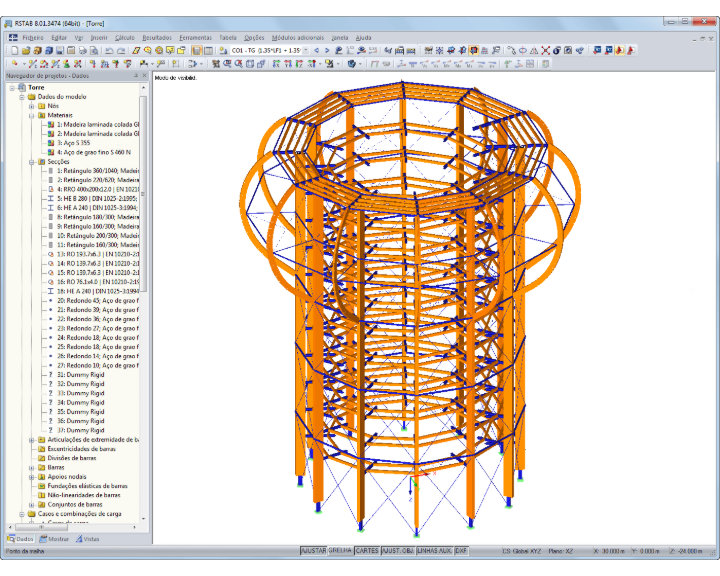Toggle GRELHA grid in status bar
720x576 pixels.
[x=340, y=550]
